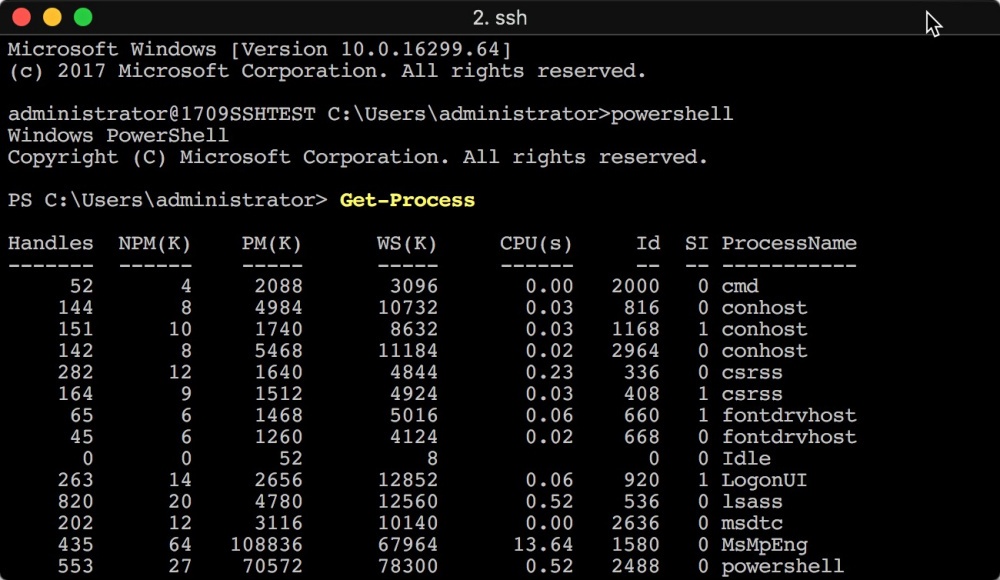Click the 'msdtc' process name
The width and height of the screenshot is (1000, 580).
tap(752, 523)
